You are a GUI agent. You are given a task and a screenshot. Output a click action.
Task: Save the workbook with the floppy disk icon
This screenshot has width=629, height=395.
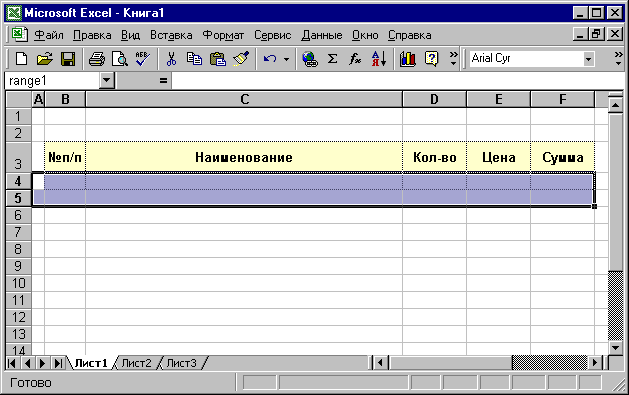click(68, 59)
